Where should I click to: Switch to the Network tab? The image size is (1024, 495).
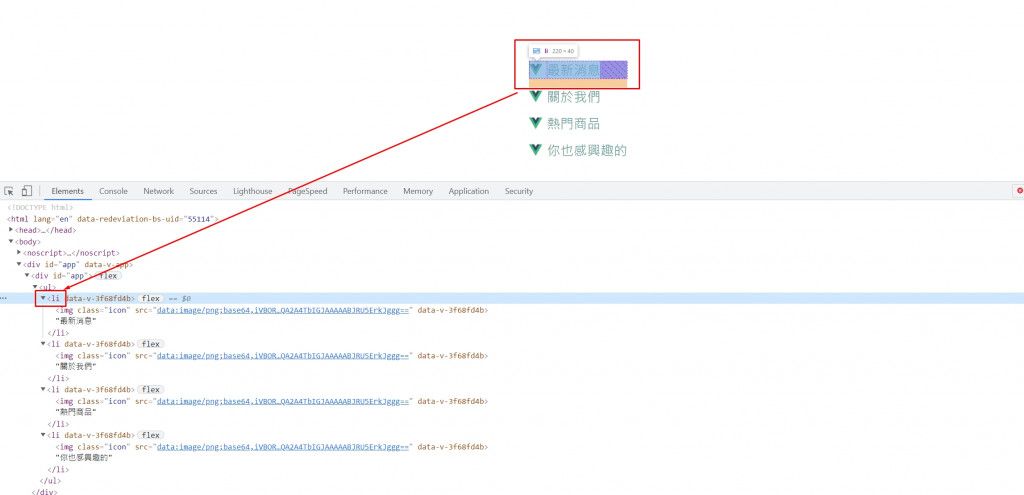tap(159, 191)
